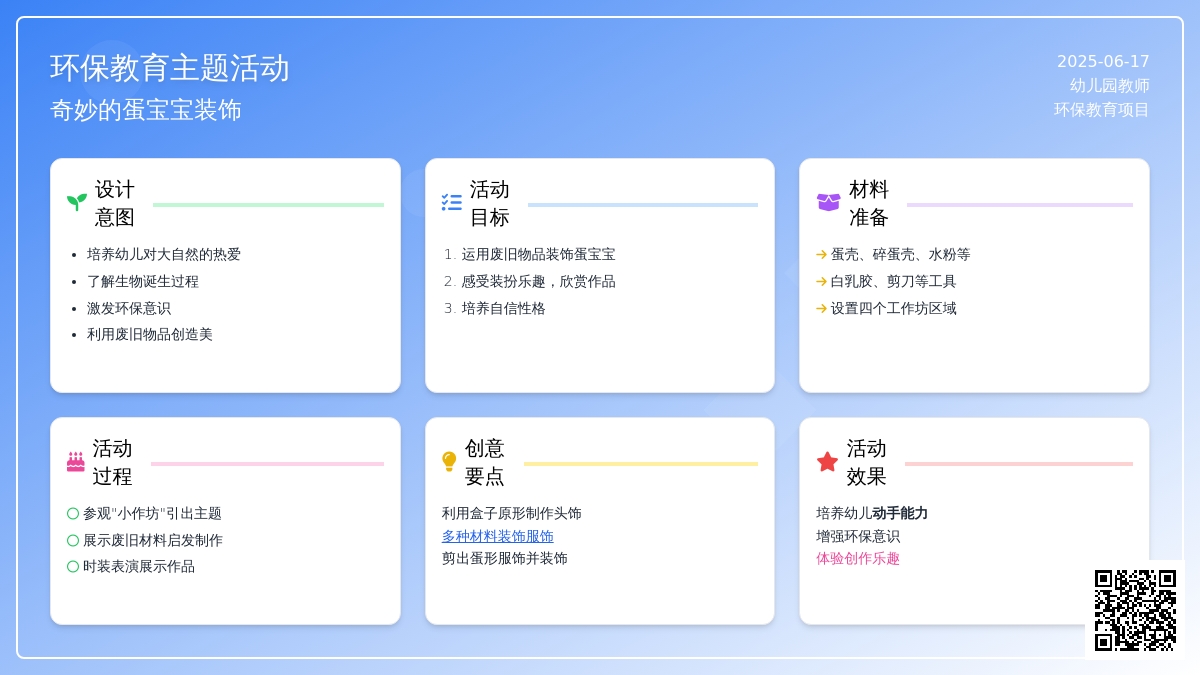Click the subtitle 奇妙的蛋宝宝装饰
1200x675 pixels.
(x=146, y=110)
